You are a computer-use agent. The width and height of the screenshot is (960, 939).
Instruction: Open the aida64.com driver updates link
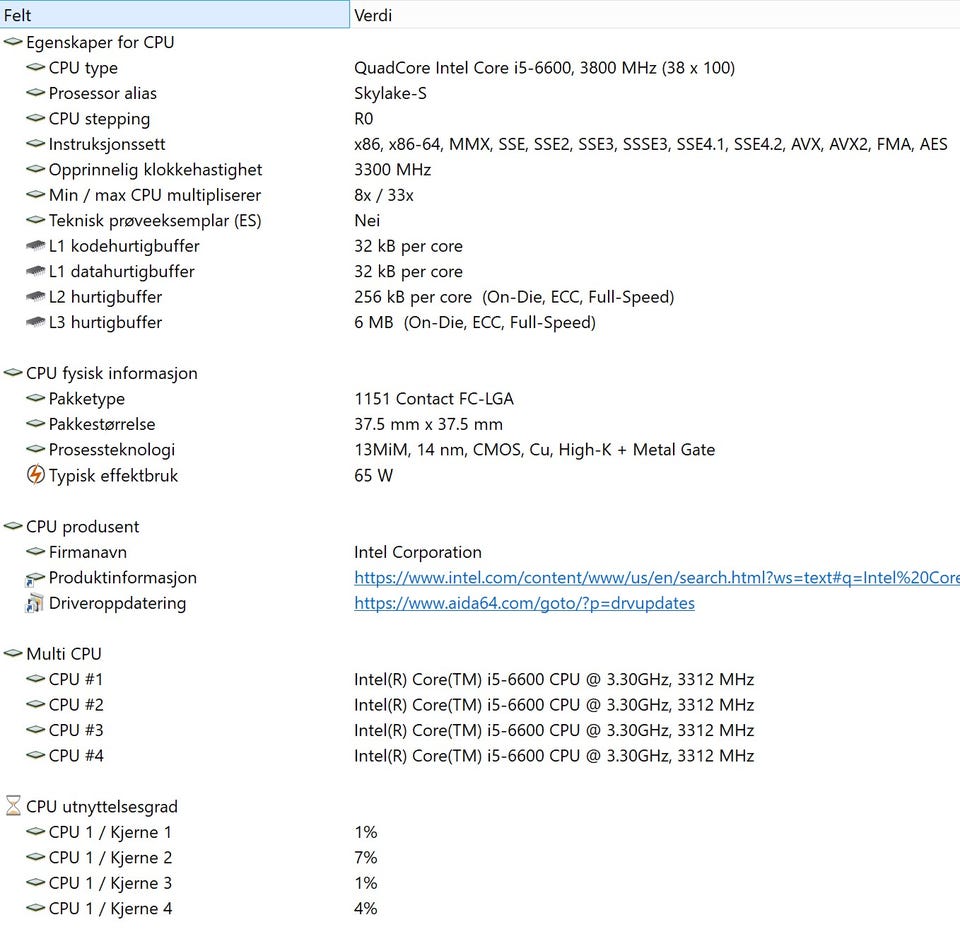pyautogui.click(x=524, y=603)
